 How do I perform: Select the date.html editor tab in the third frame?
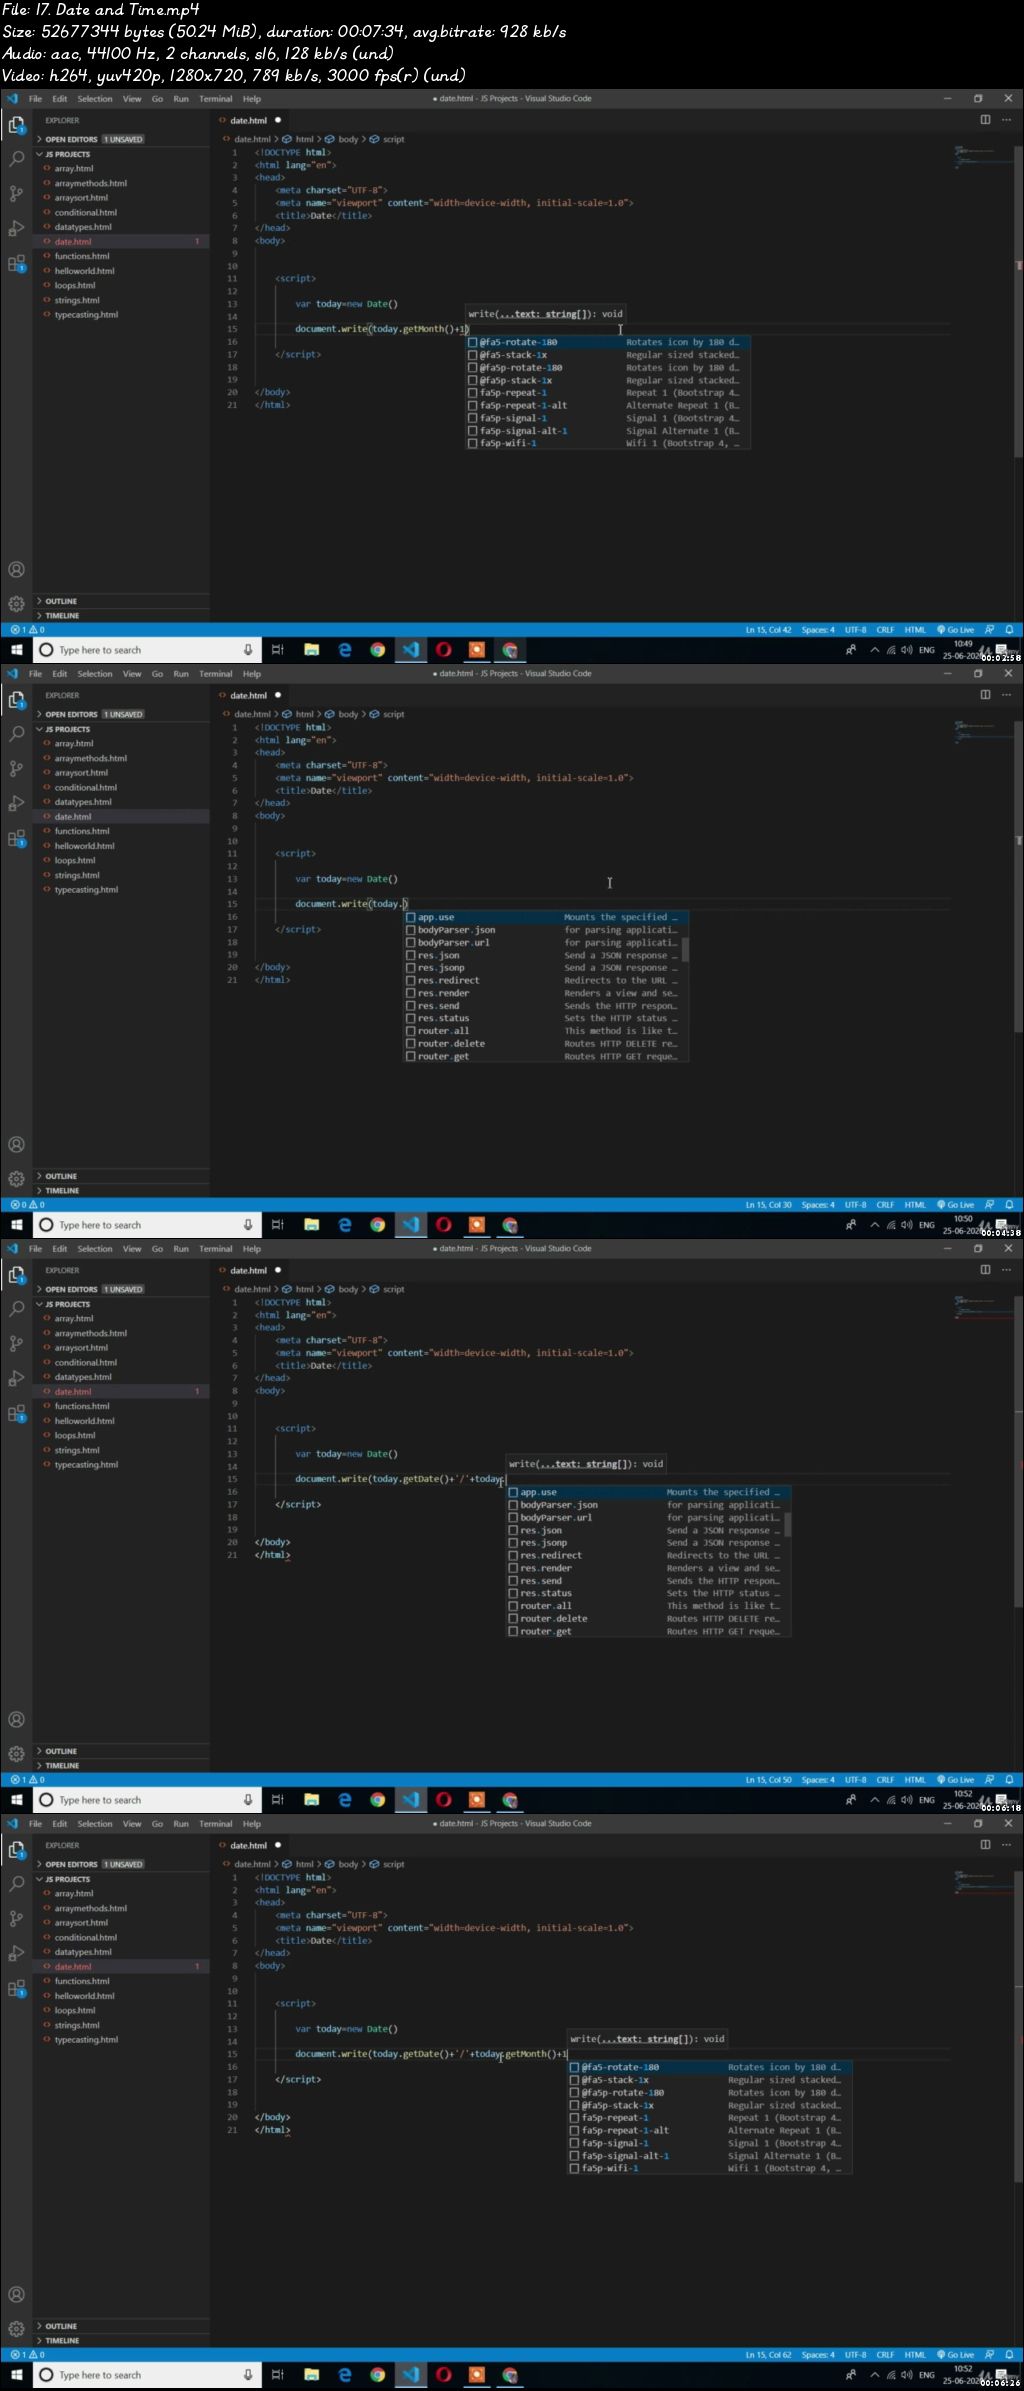point(249,1270)
